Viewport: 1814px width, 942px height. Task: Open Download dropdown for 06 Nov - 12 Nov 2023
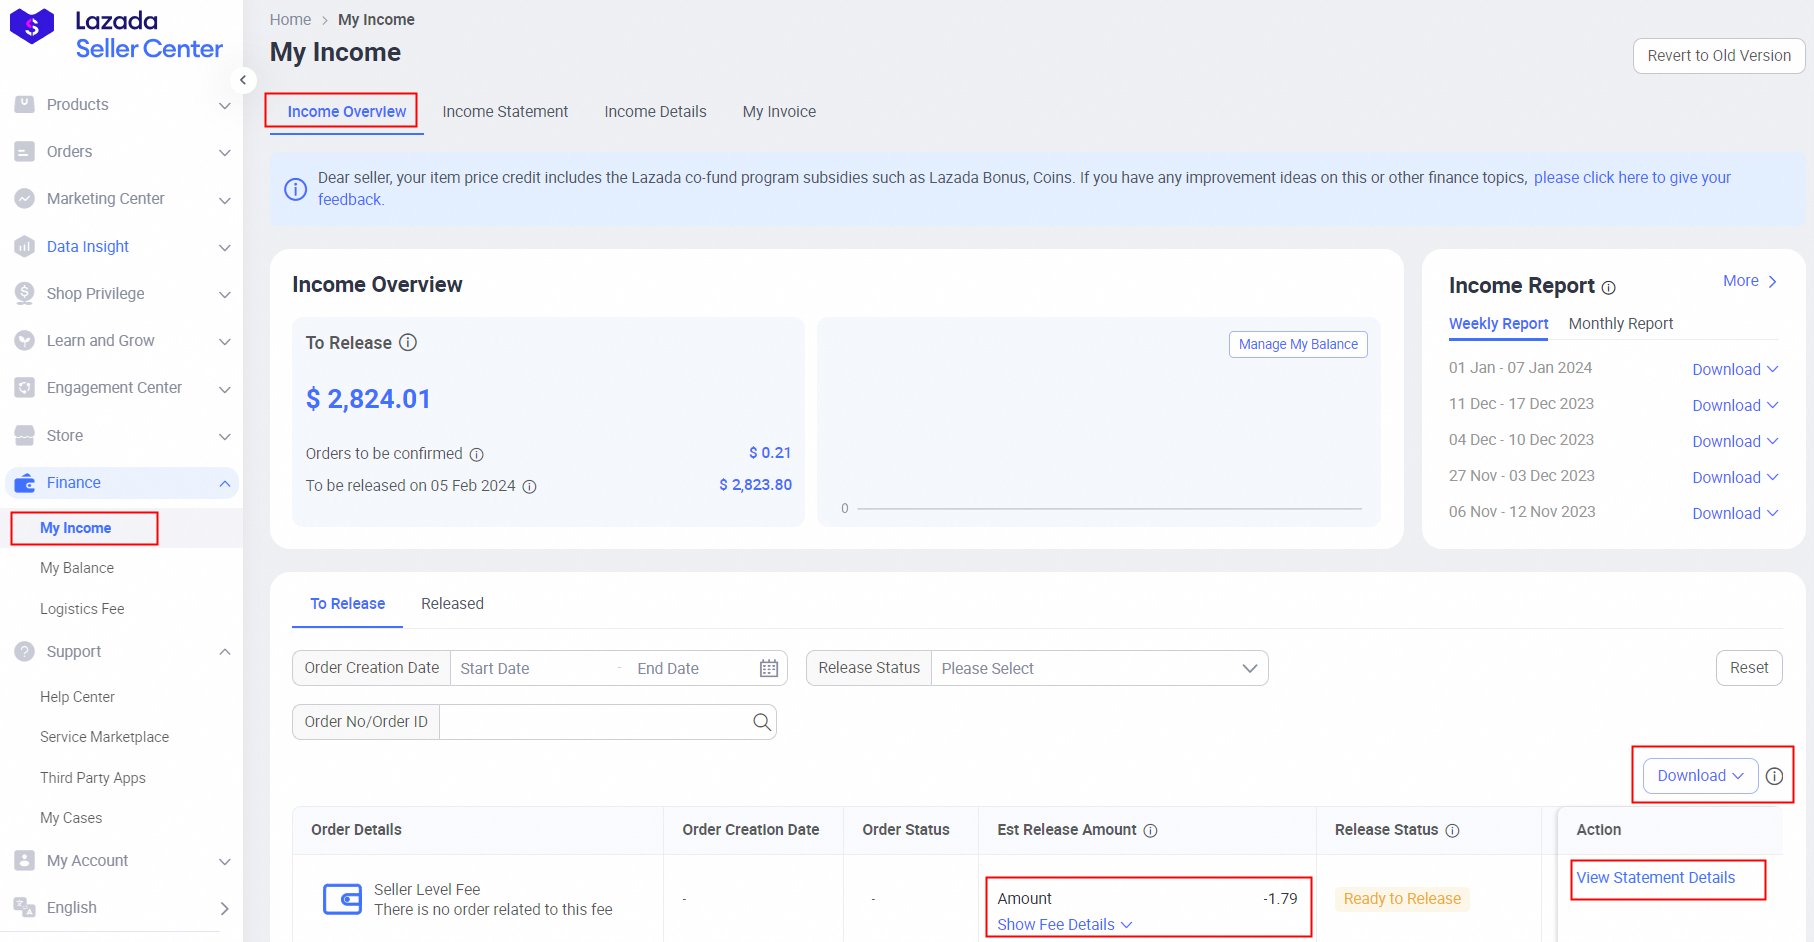point(1735,513)
